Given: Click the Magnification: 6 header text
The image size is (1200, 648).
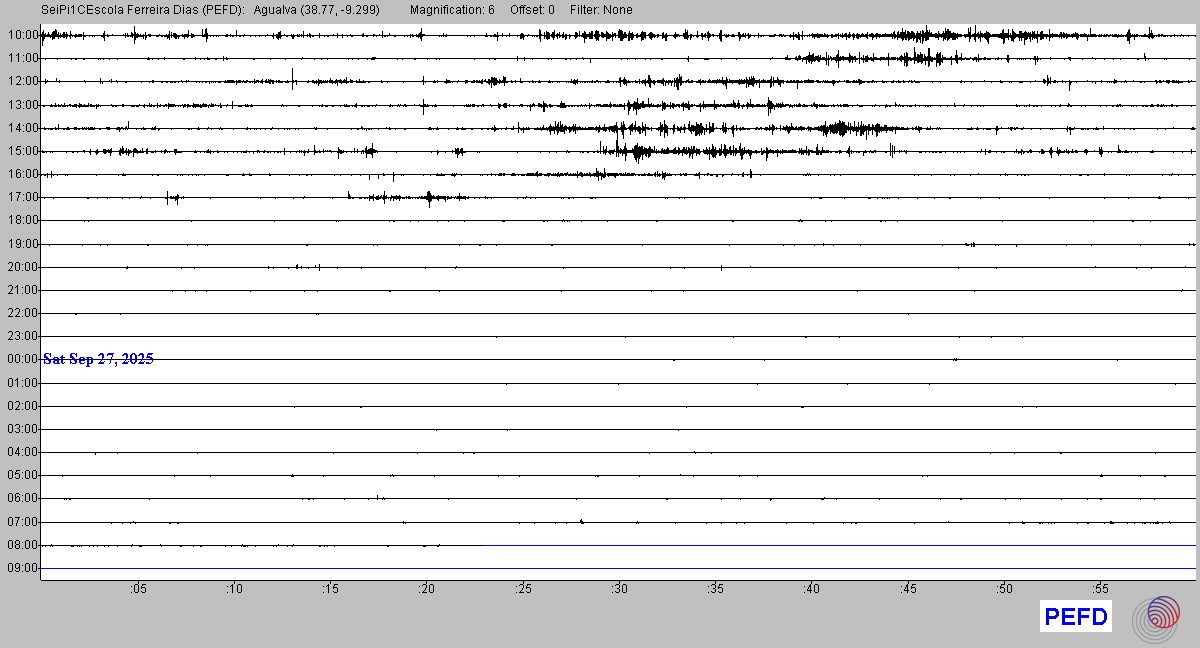Looking at the screenshot, I should tap(452, 10).
